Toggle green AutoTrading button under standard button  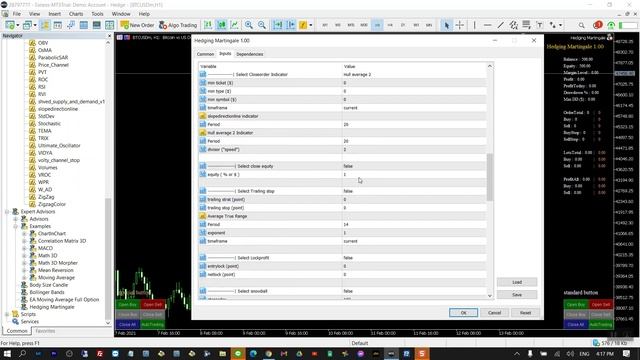tap(600, 324)
